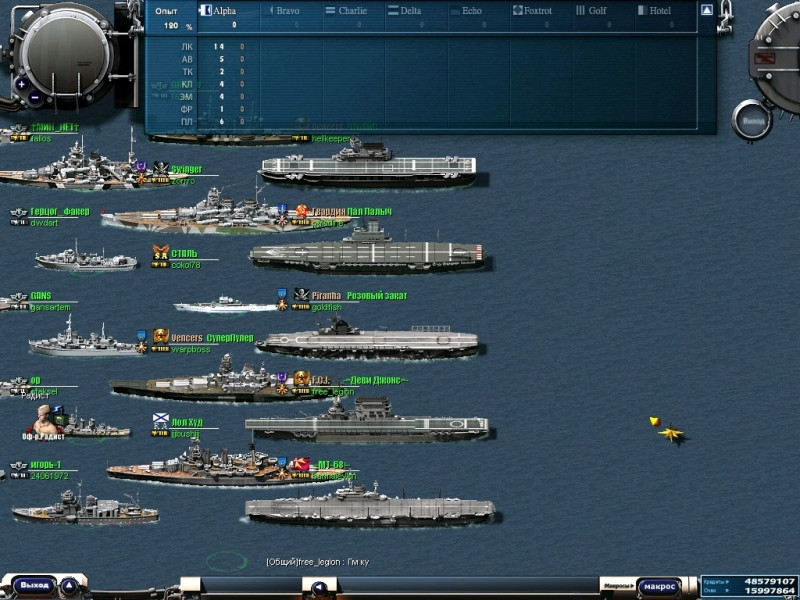Screen dimensions: 800x600
Task: Click the ЛК battleship count row
Action: point(213,46)
